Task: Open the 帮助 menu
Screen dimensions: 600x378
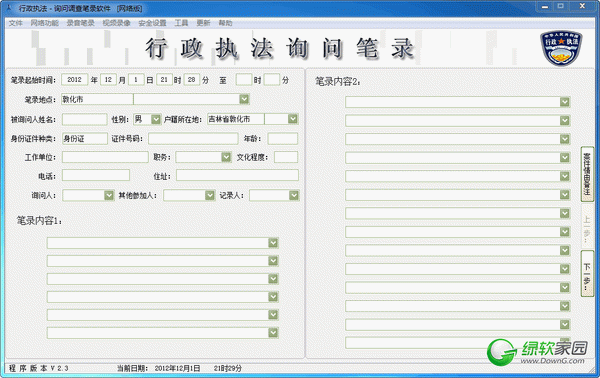Action: [225, 23]
